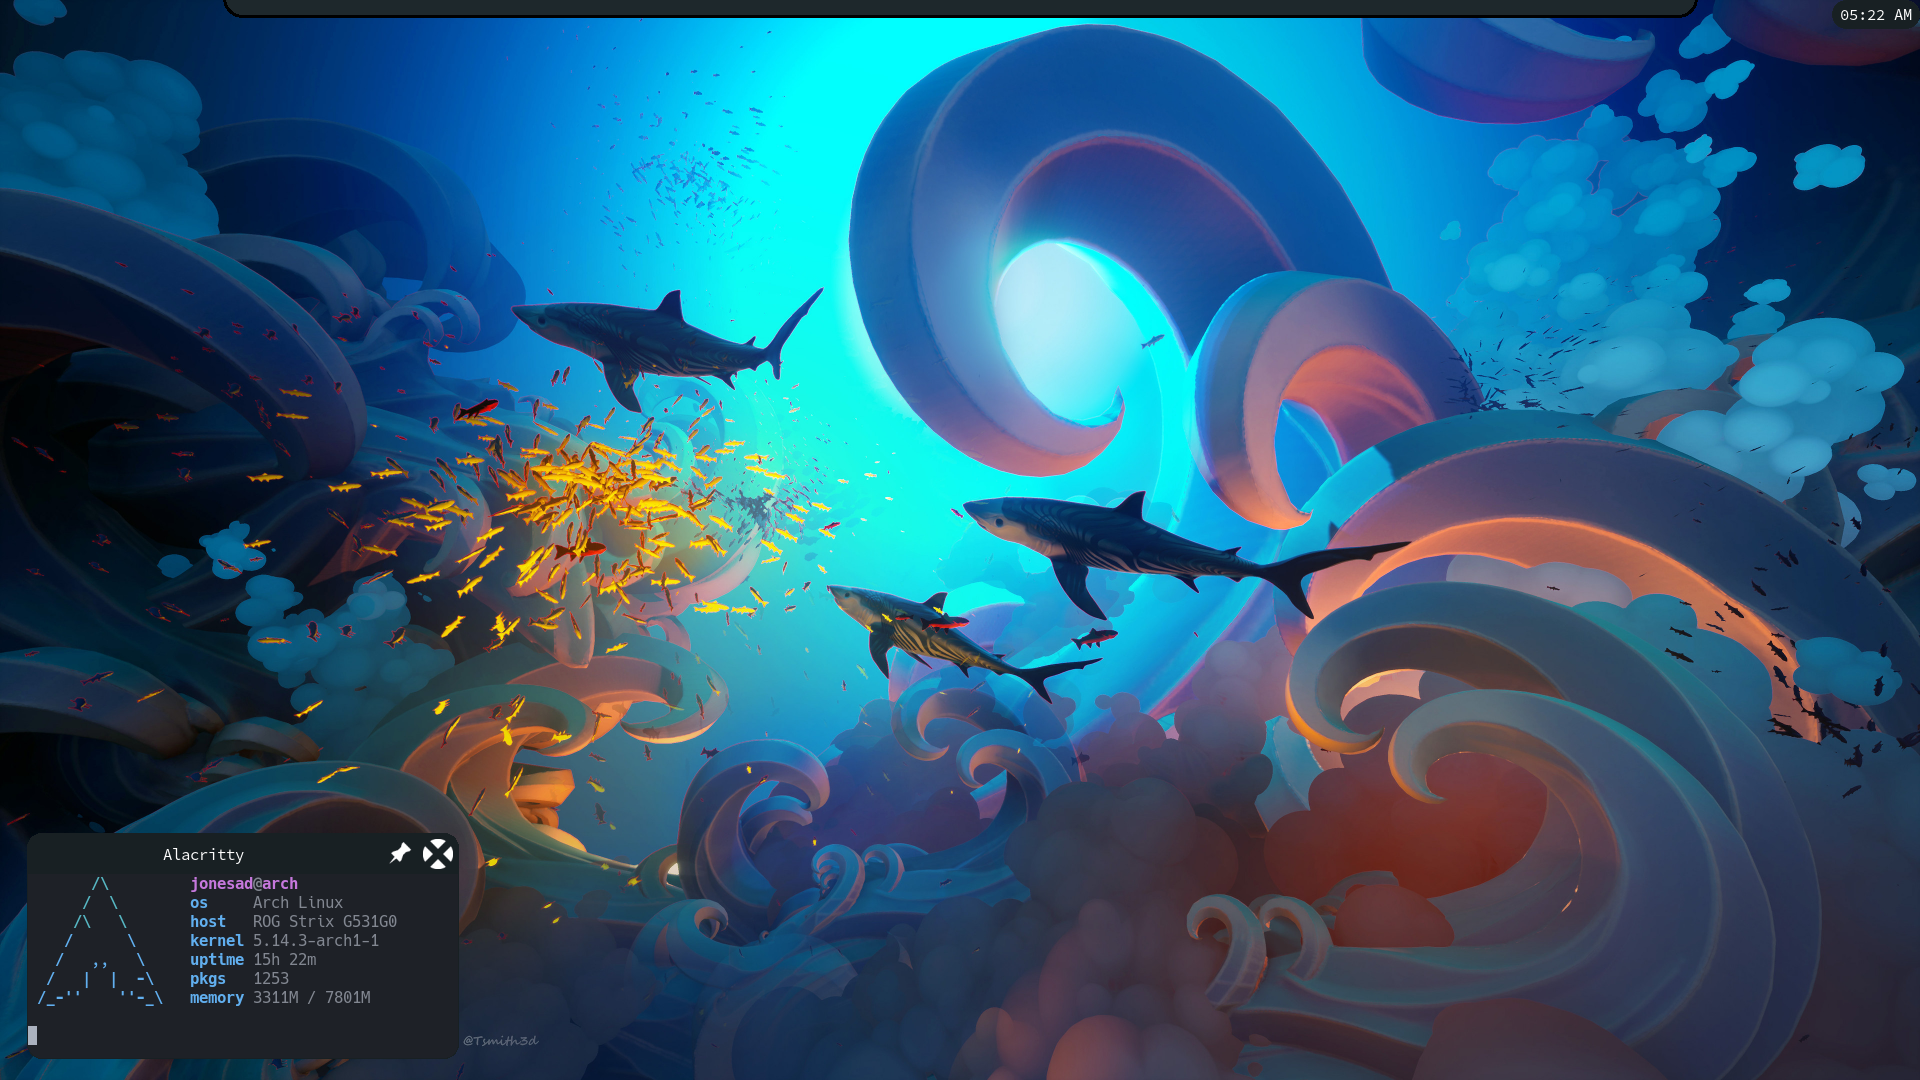The height and width of the screenshot is (1080, 1920).
Task: Click the 'Arch Linux' value text
Action: click(298, 903)
